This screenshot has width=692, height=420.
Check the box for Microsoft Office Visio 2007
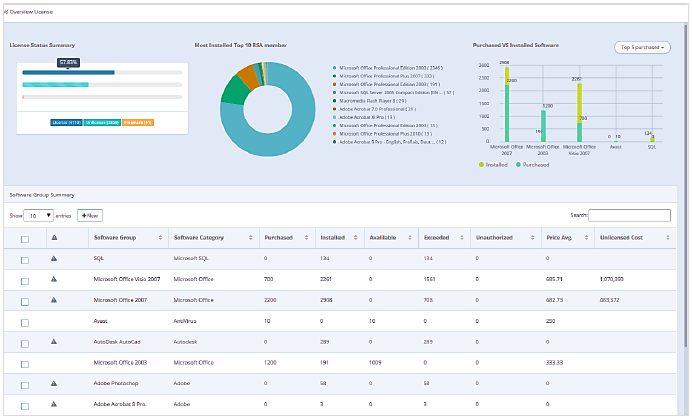coord(25,281)
